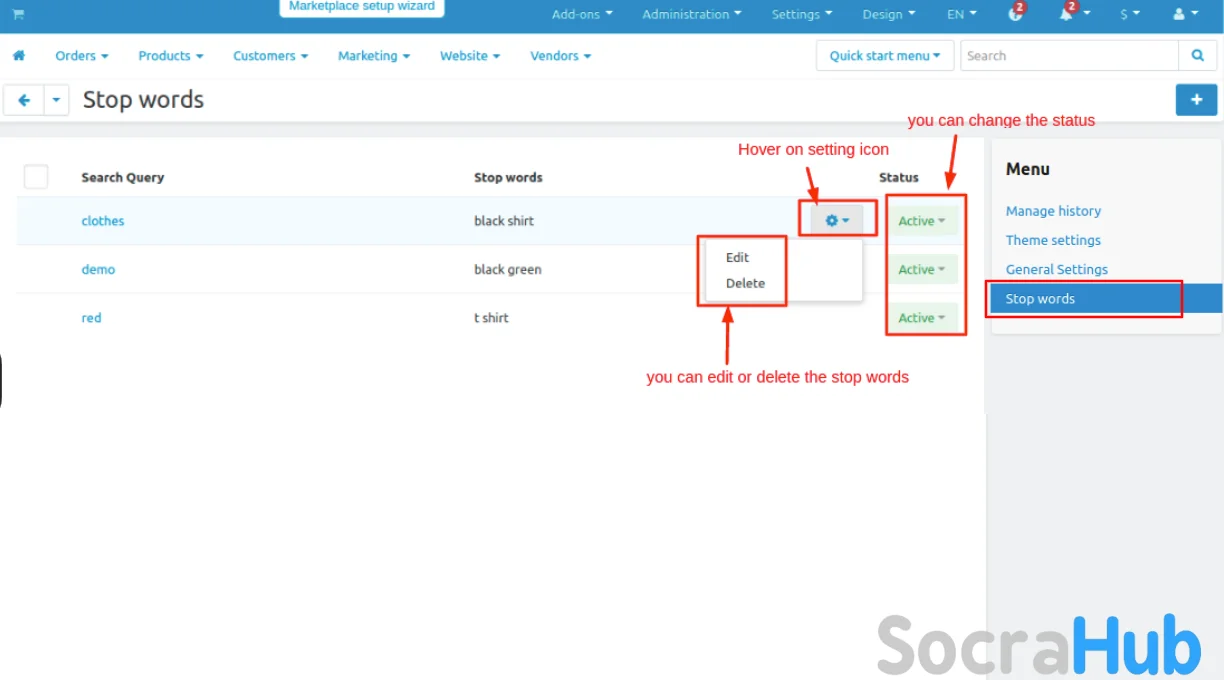Click the back arrow button

(24, 100)
